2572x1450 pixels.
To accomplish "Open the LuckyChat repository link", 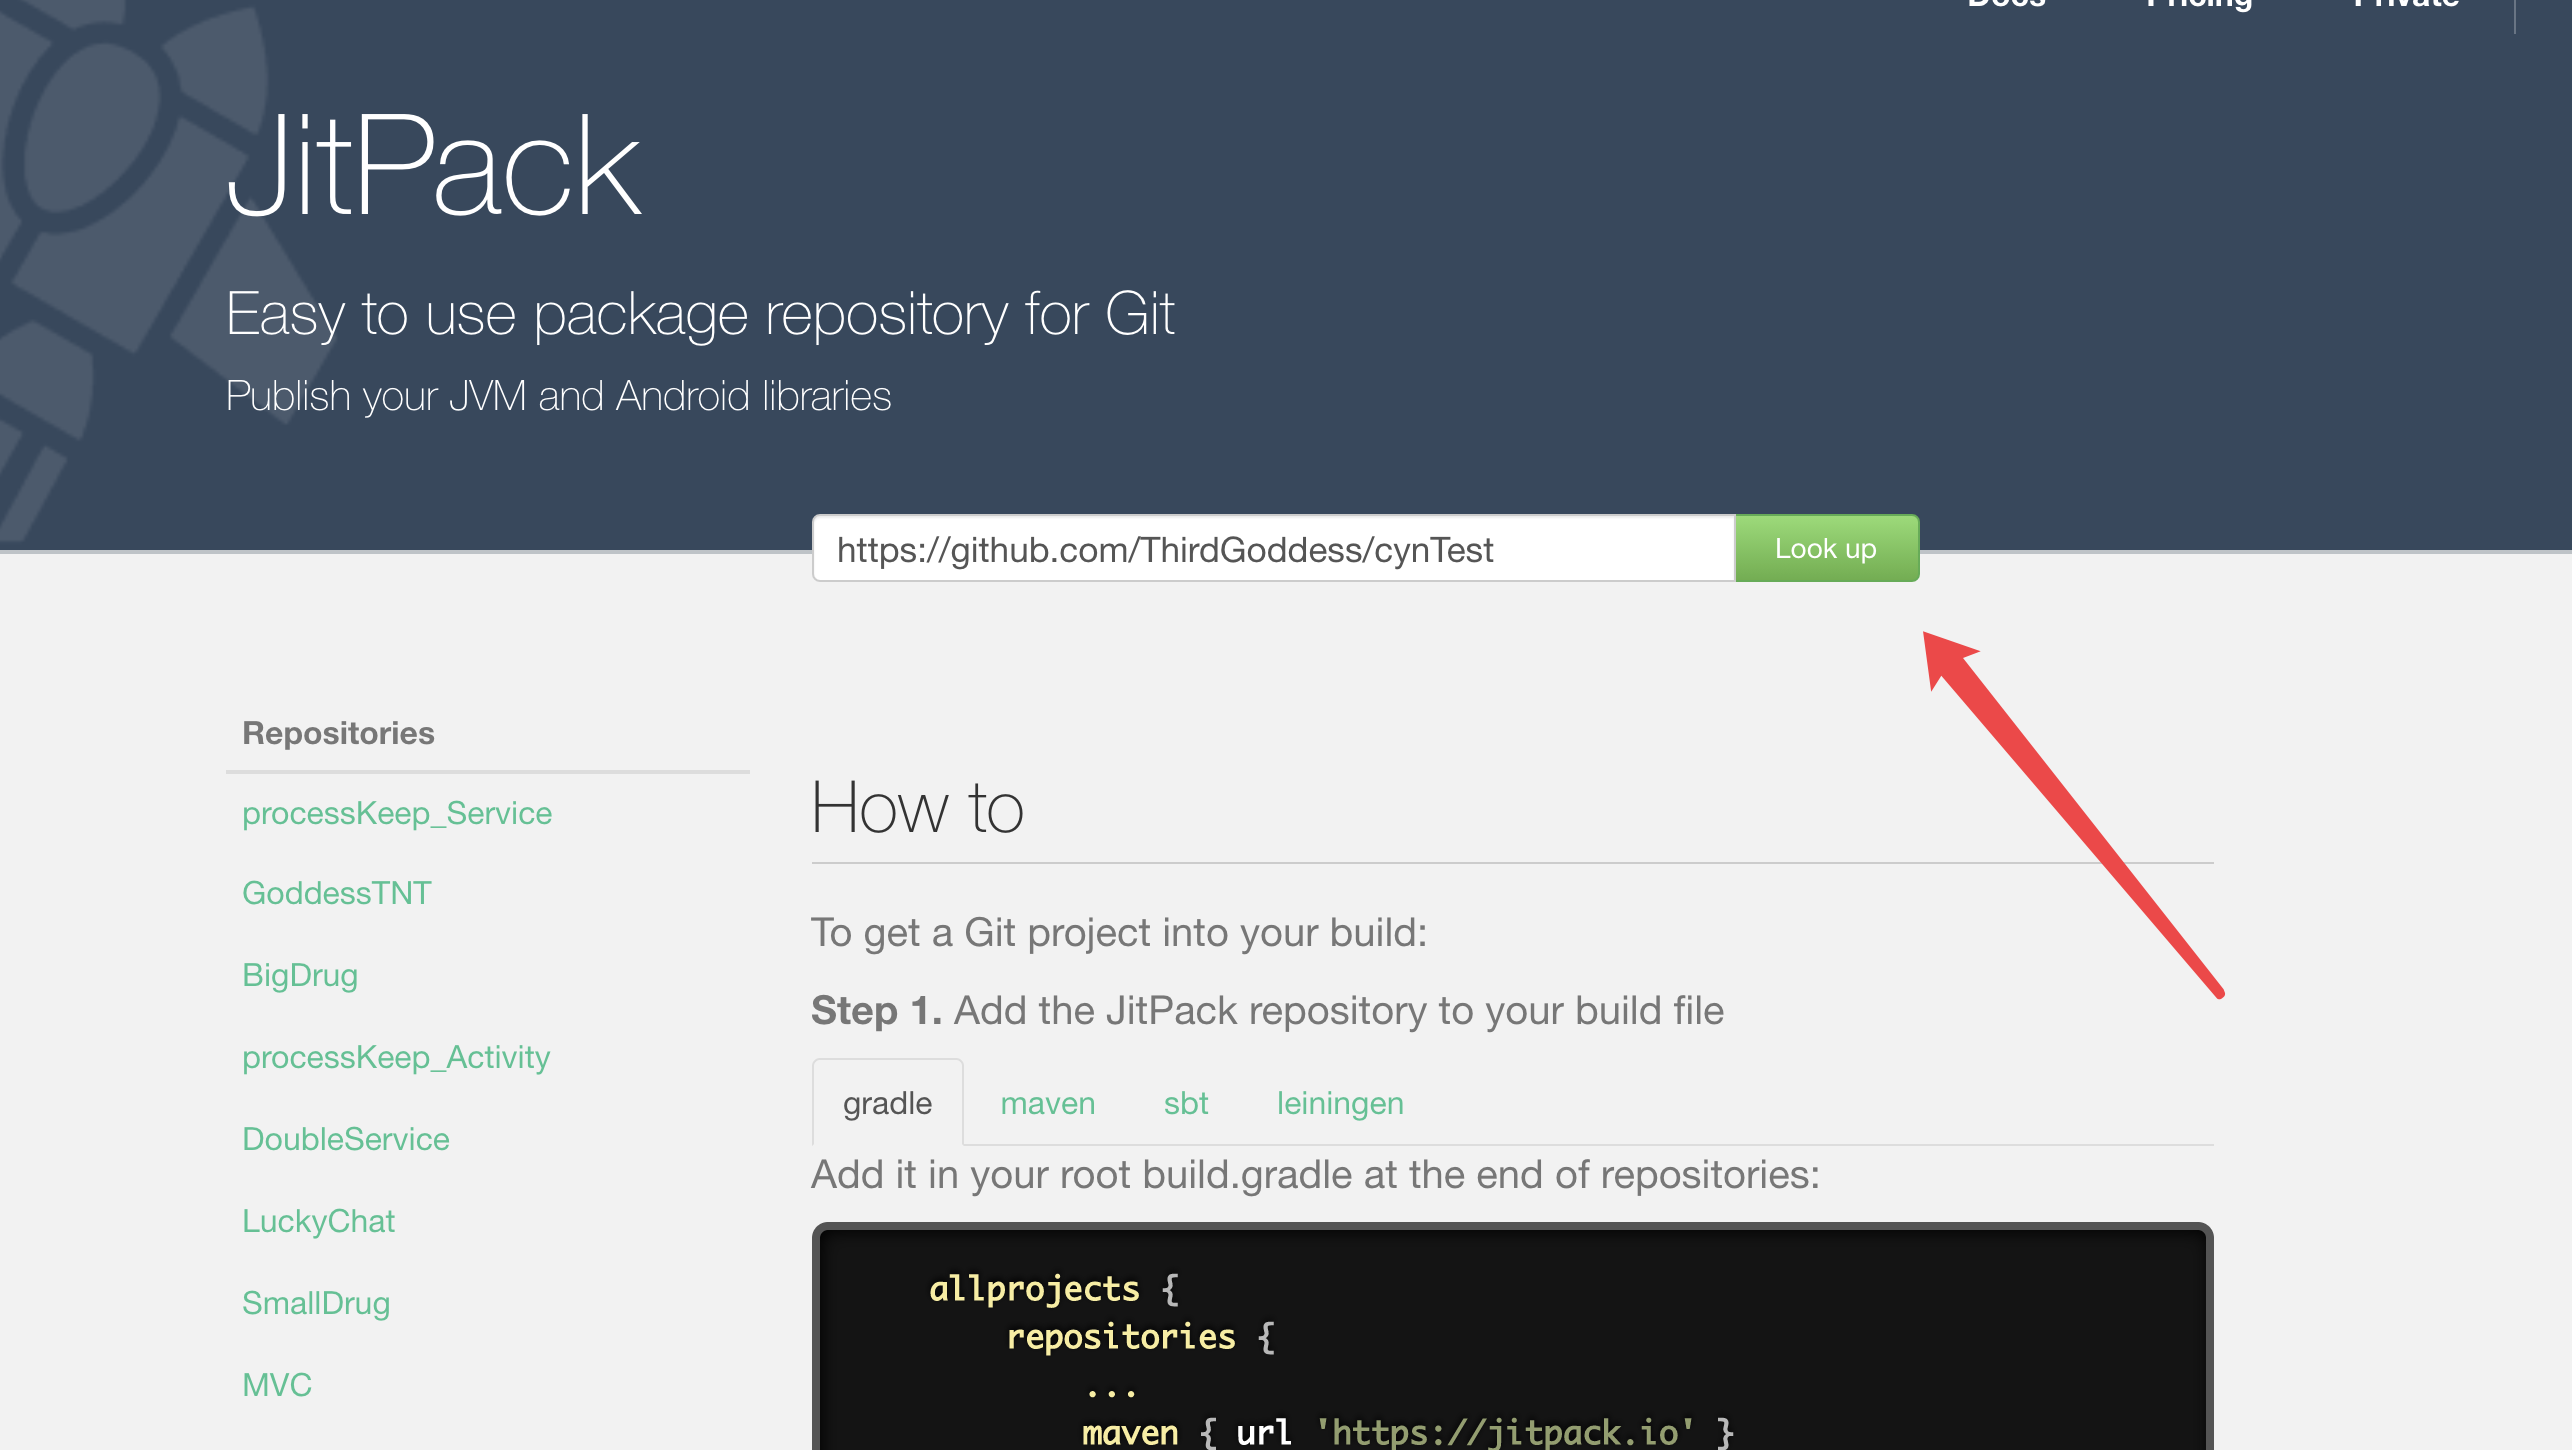I will pyautogui.click(x=318, y=1221).
